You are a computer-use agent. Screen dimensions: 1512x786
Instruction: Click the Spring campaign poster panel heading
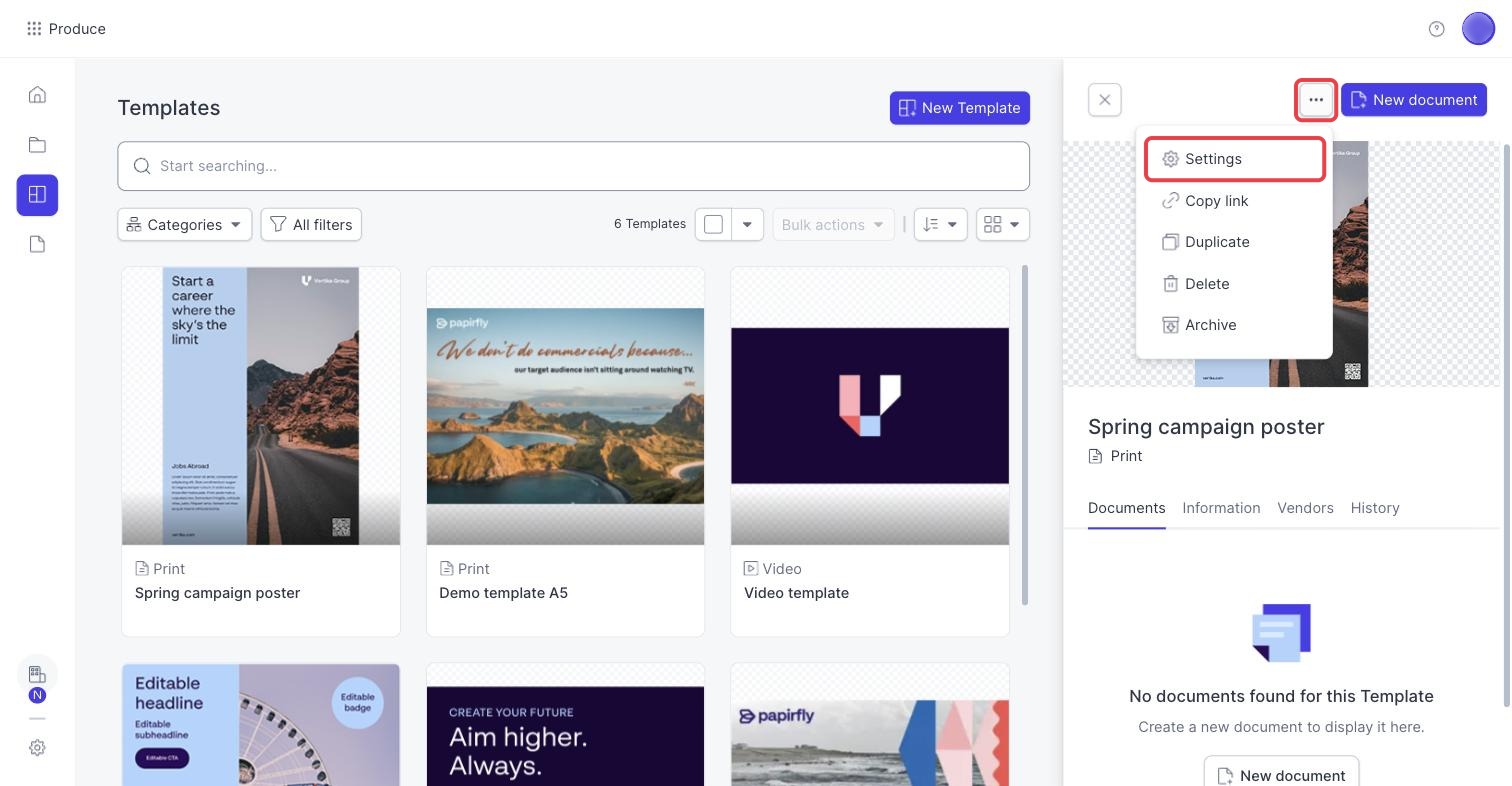pos(1206,427)
